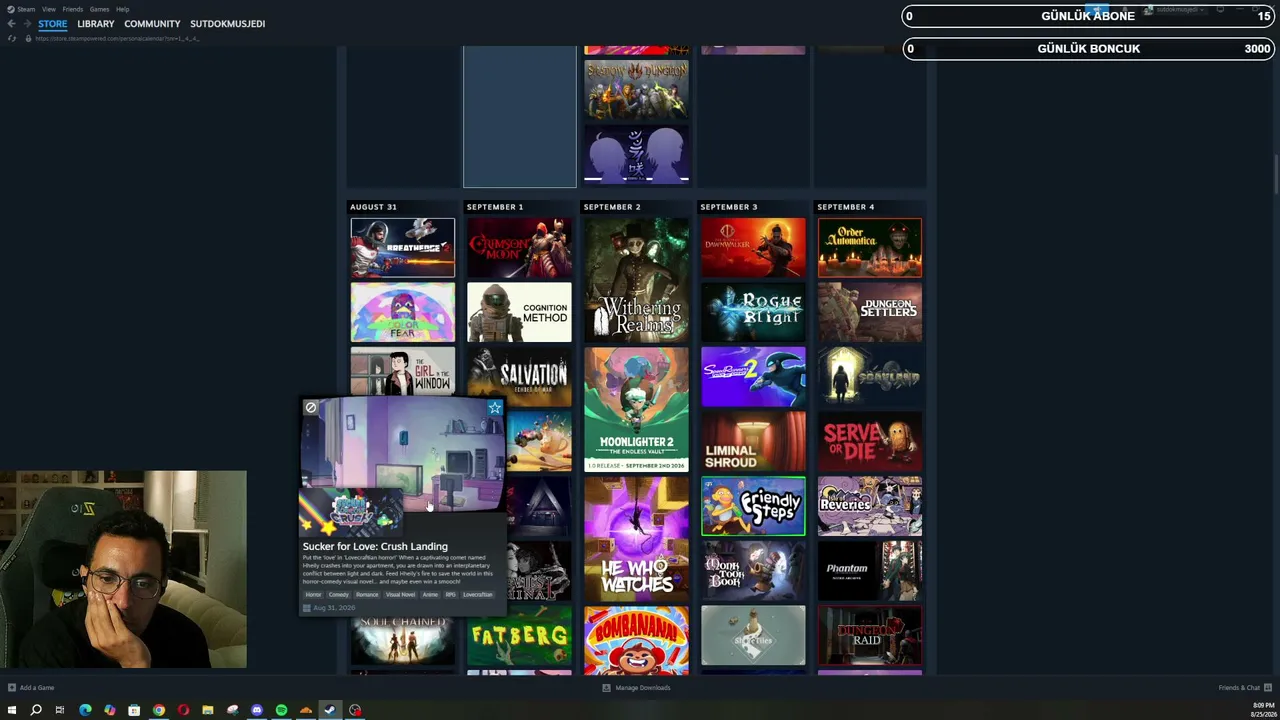Switch to the LIBRARY tab
Screen dimensions: 1280x720
[96, 24]
